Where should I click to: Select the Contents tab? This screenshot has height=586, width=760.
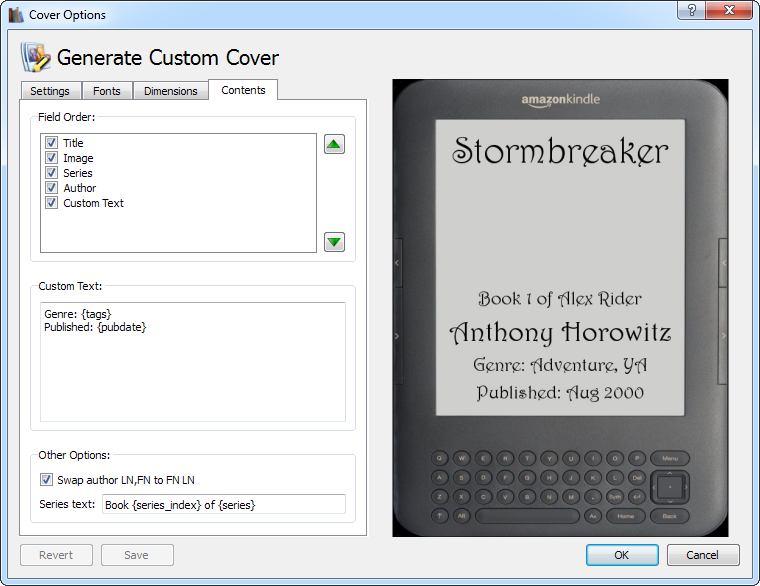tap(243, 90)
